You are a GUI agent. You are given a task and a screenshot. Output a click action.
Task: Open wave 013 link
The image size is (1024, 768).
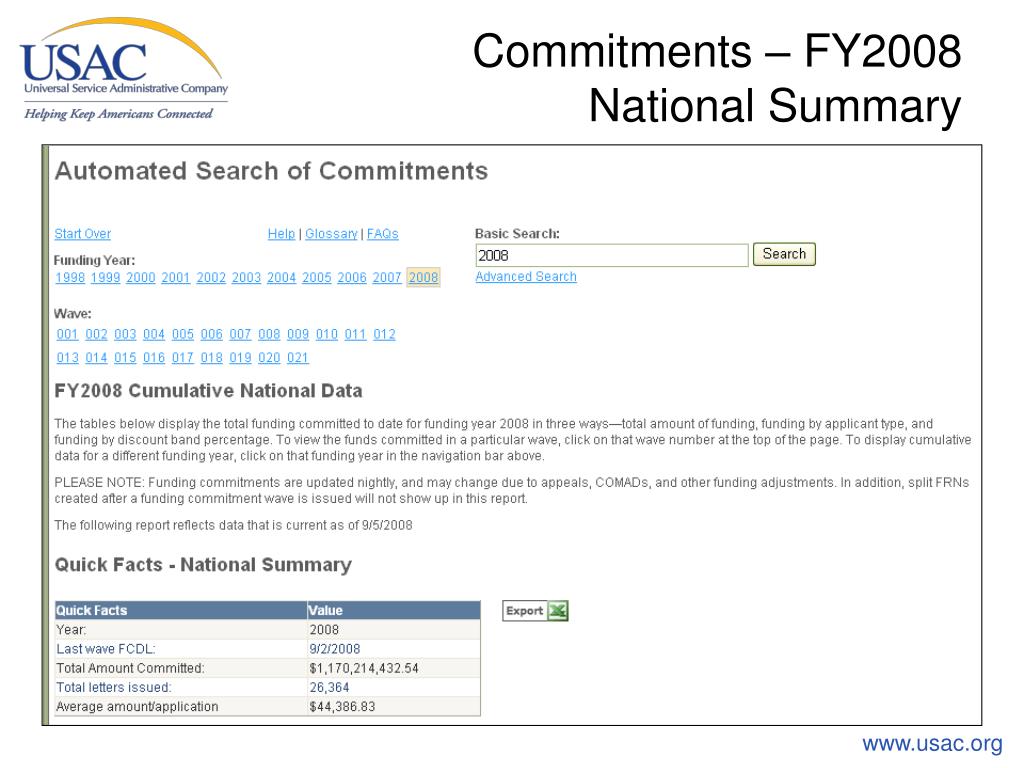[67, 358]
